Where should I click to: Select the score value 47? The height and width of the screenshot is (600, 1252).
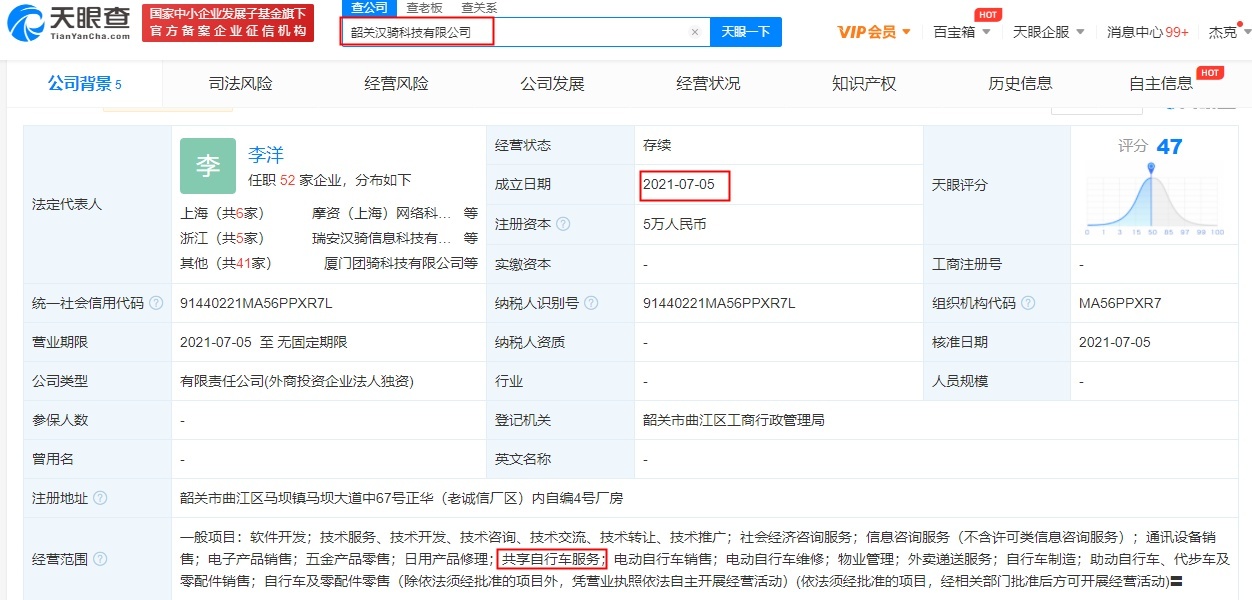tap(1169, 147)
